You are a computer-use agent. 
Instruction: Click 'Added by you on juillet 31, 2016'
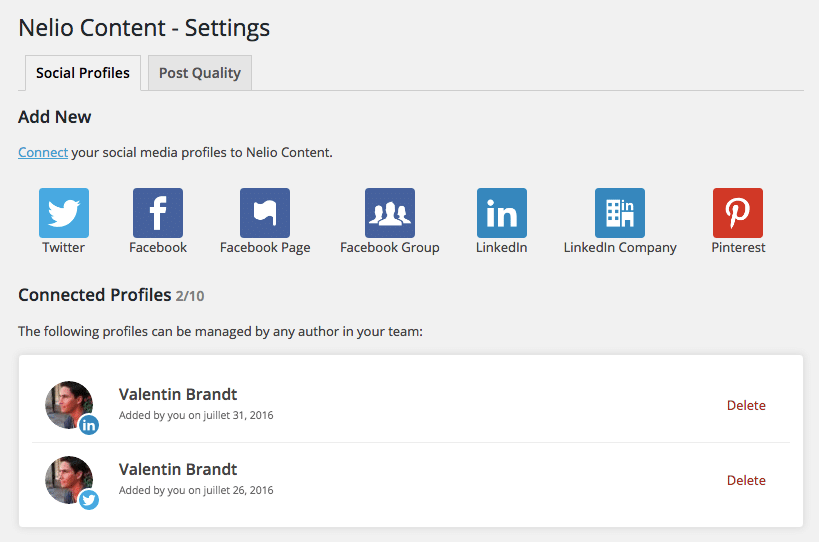pyautogui.click(x=196, y=415)
